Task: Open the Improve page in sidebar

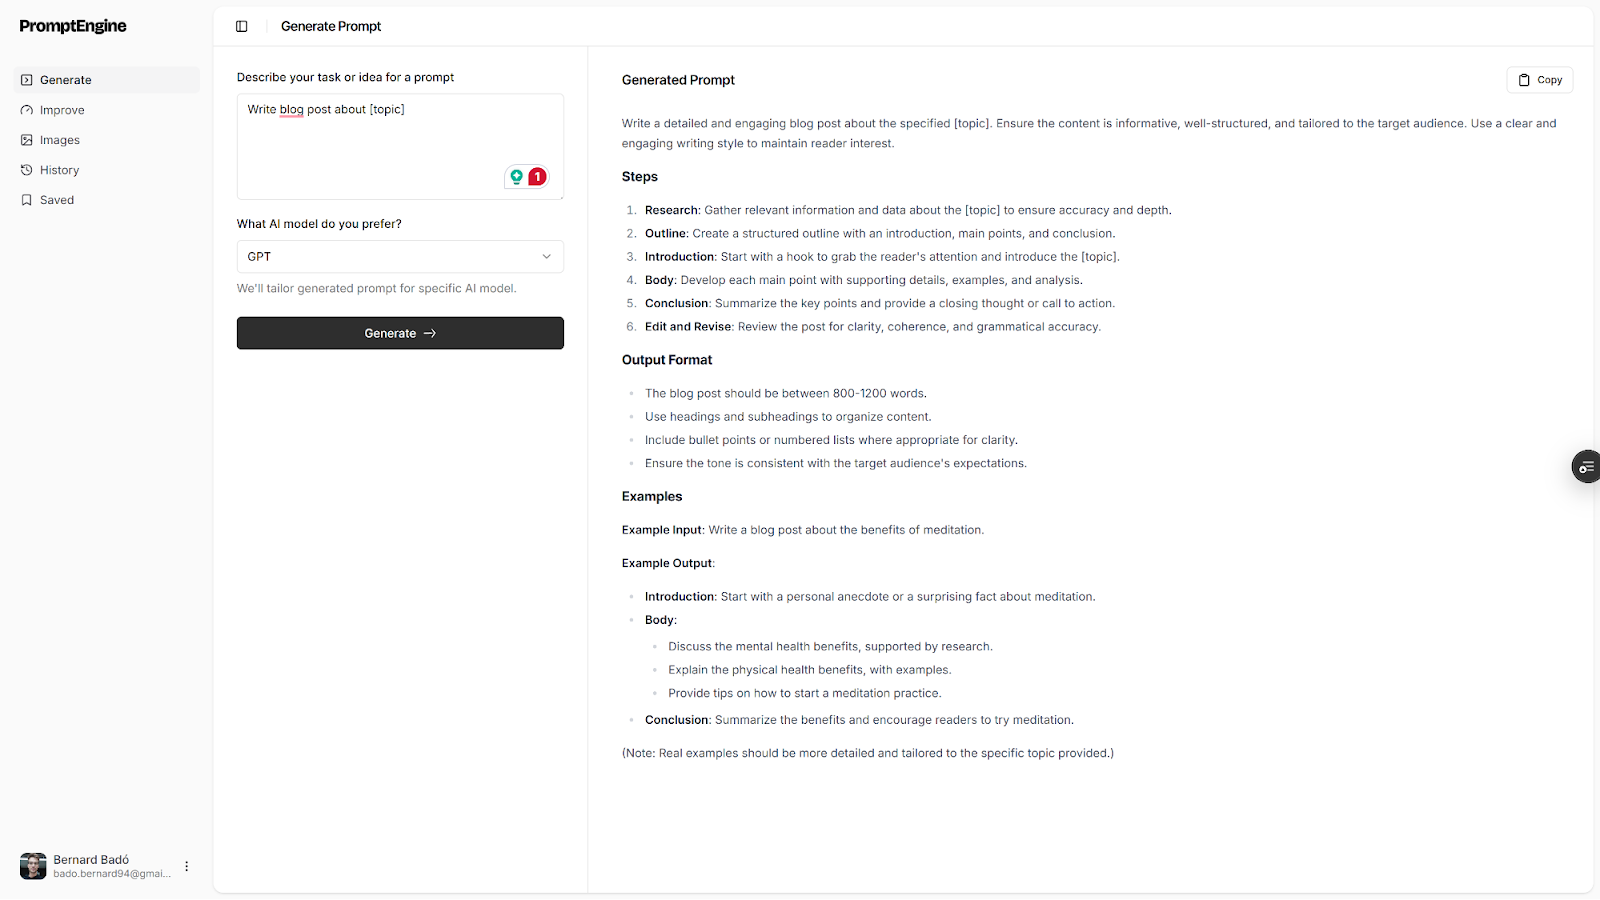Action: click(62, 110)
